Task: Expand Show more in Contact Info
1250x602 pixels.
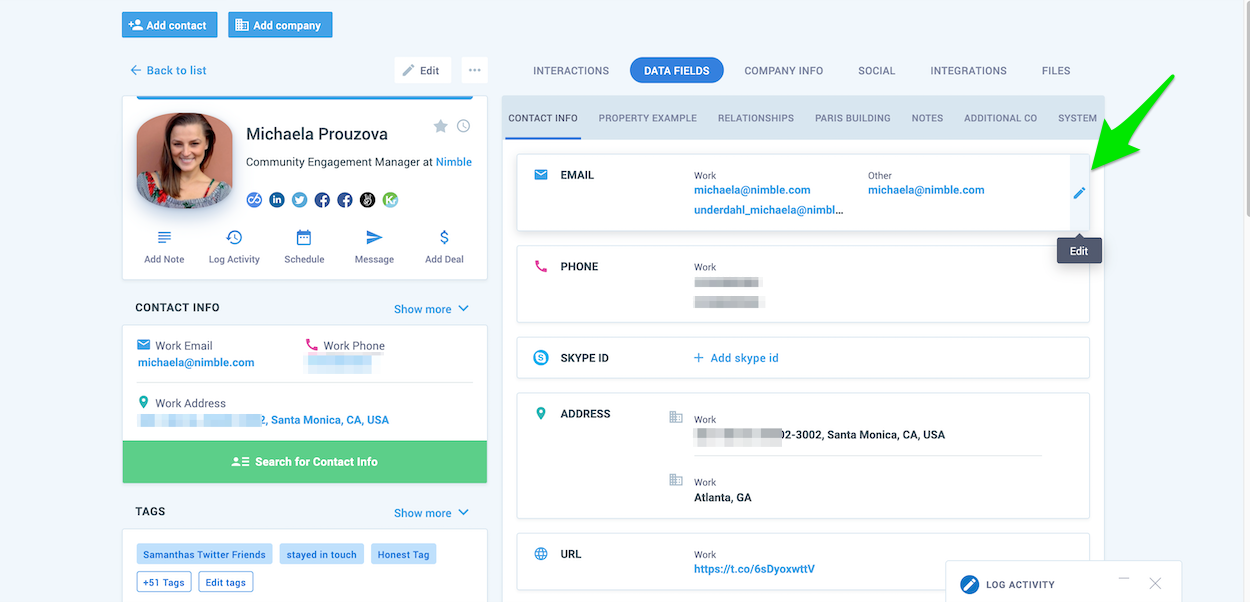Action: click(423, 309)
